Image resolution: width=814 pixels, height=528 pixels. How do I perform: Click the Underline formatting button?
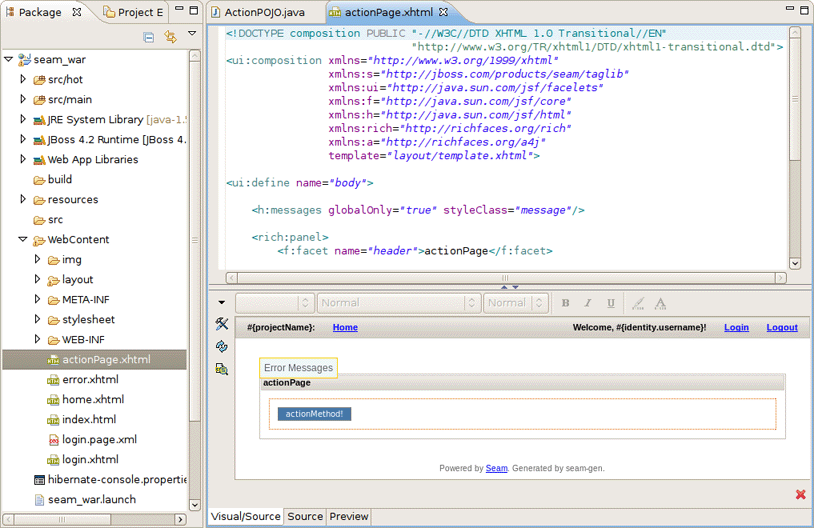click(x=611, y=303)
